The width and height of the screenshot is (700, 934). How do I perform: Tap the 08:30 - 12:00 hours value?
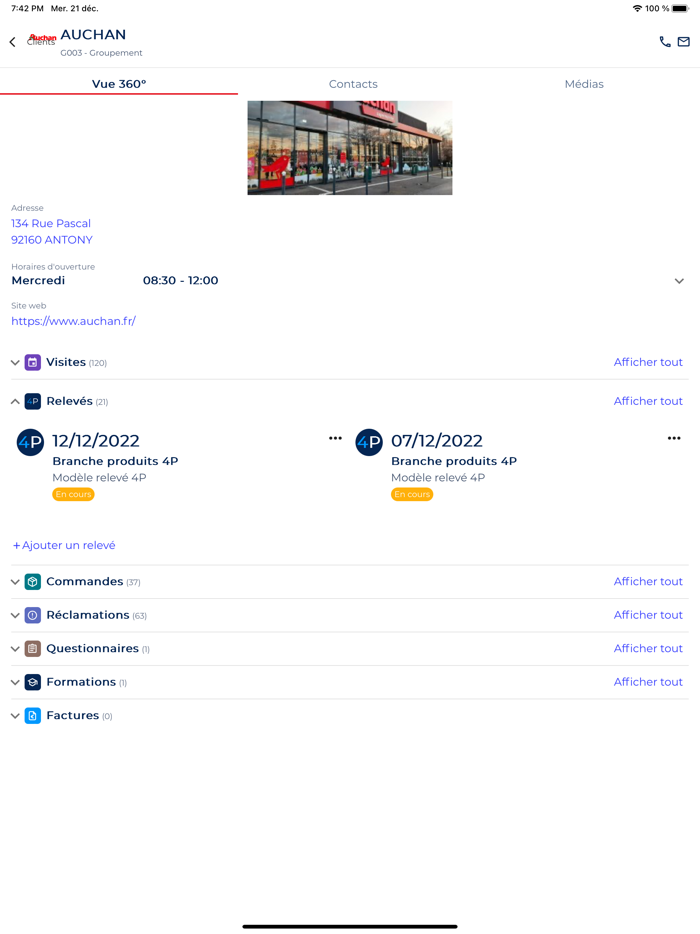pyautogui.click(x=181, y=281)
